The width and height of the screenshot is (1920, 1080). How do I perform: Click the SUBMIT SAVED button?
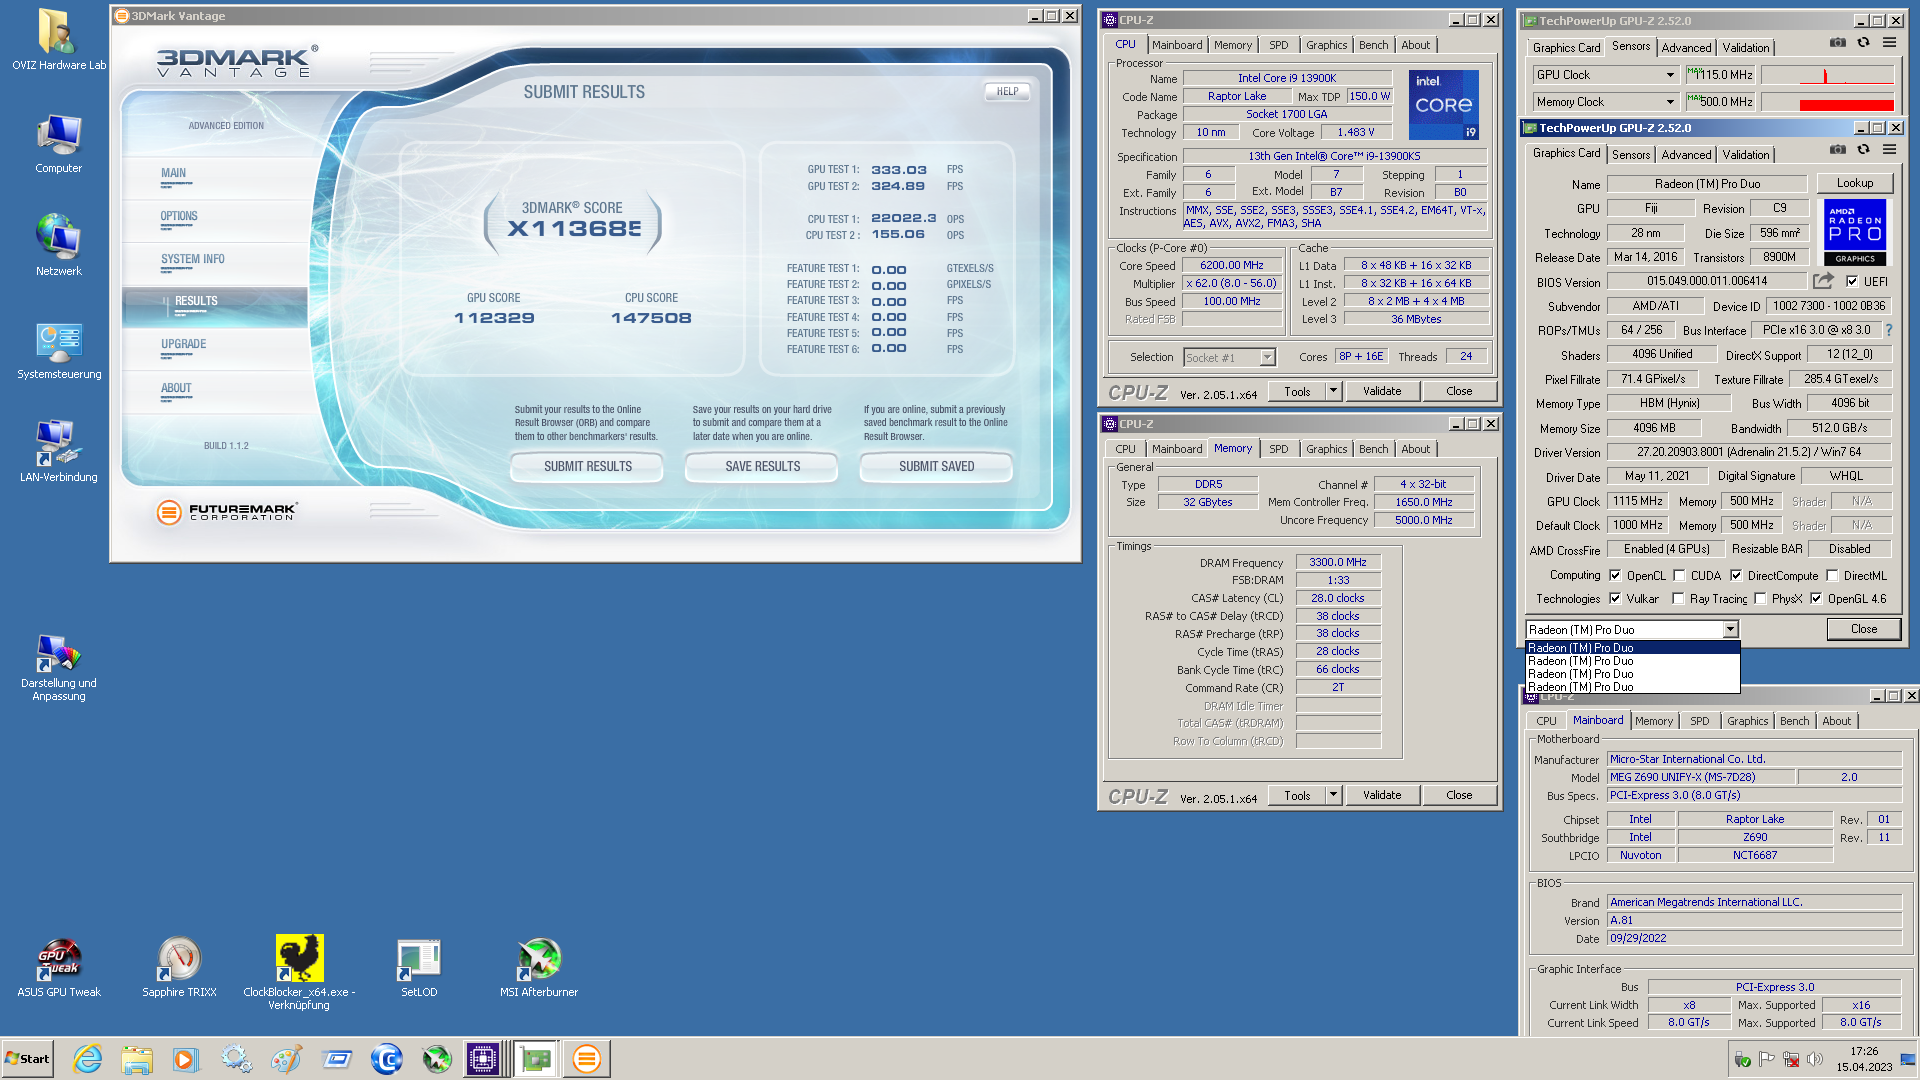point(936,467)
